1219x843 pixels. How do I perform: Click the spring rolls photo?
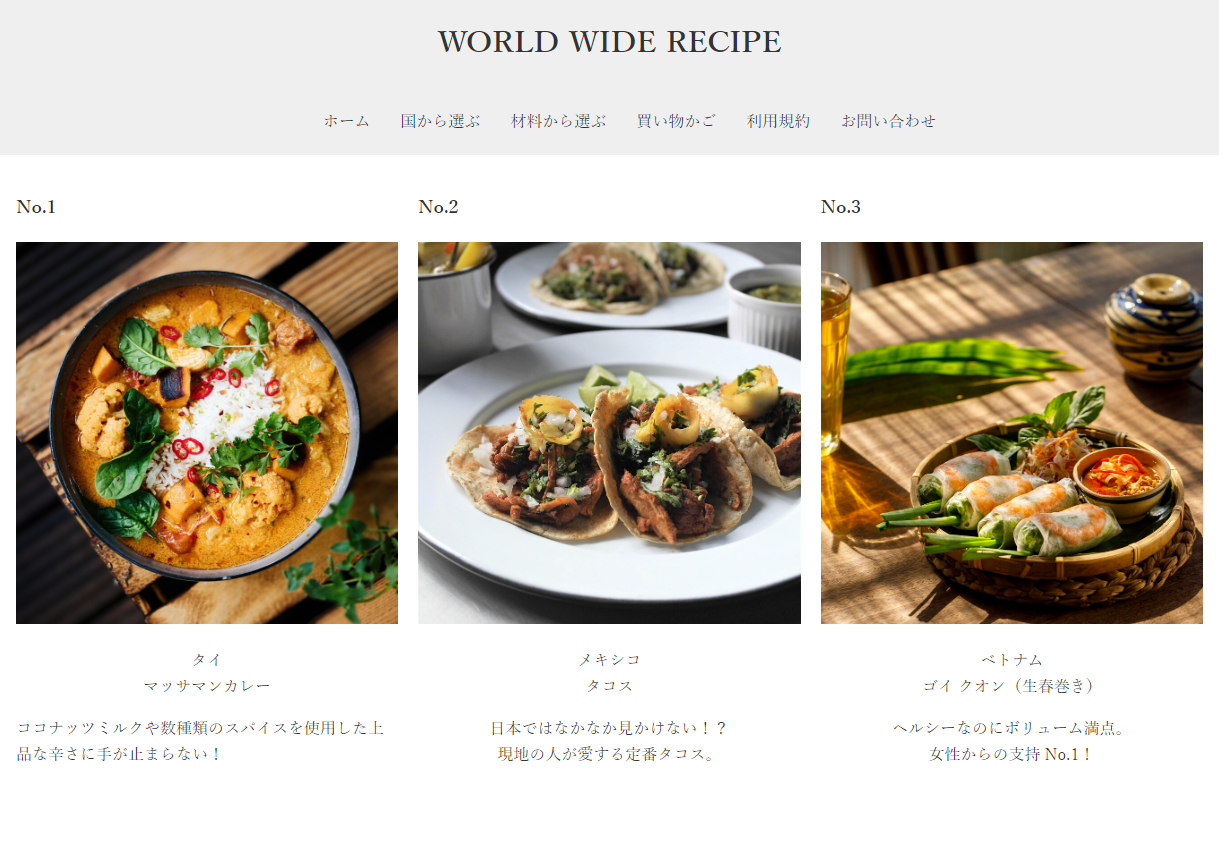point(1012,433)
